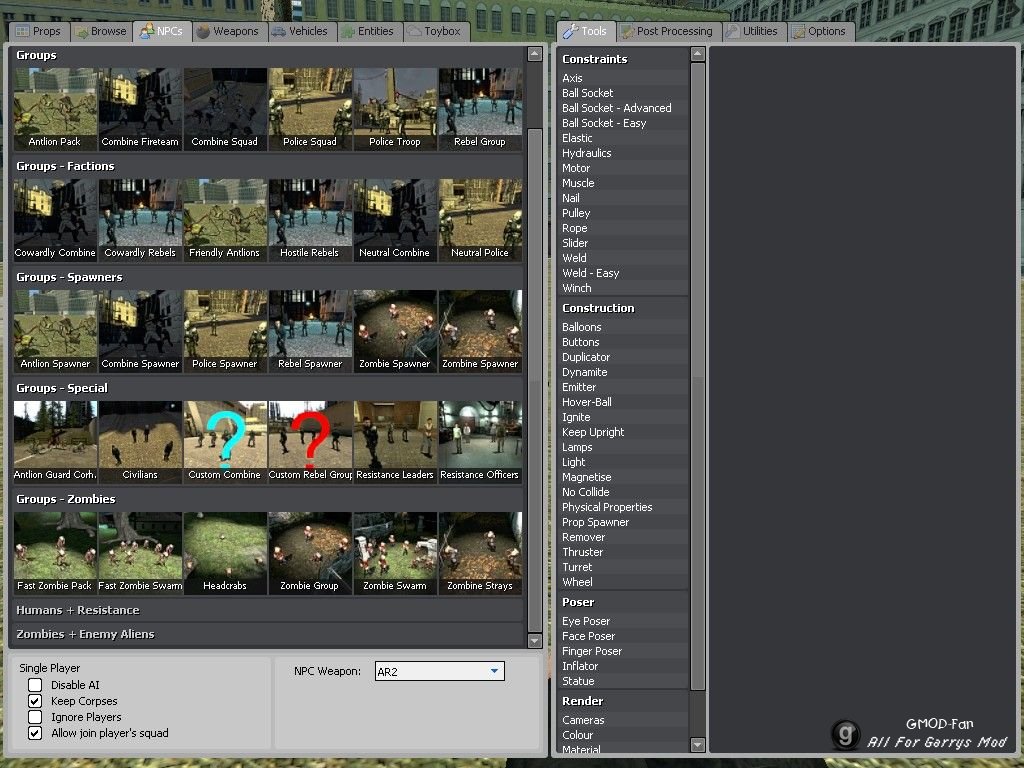Switch to the Weapons tab
Viewport: 1024px width, 768px height.
click(x=228, y=31)
